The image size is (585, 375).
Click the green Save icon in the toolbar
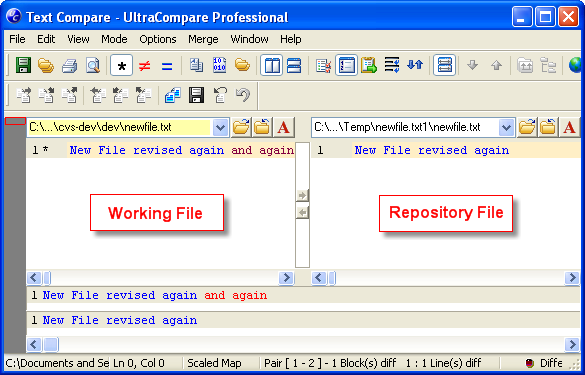pyautogui.click(x=23, y=66)
